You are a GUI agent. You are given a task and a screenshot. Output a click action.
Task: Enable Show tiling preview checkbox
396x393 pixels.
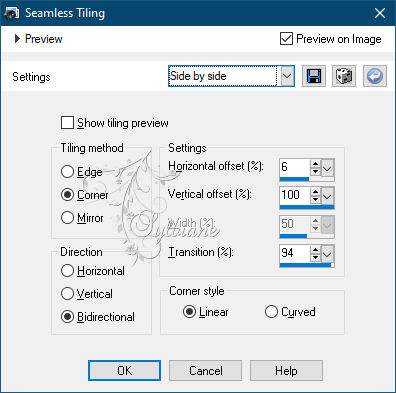click(67, 123)
